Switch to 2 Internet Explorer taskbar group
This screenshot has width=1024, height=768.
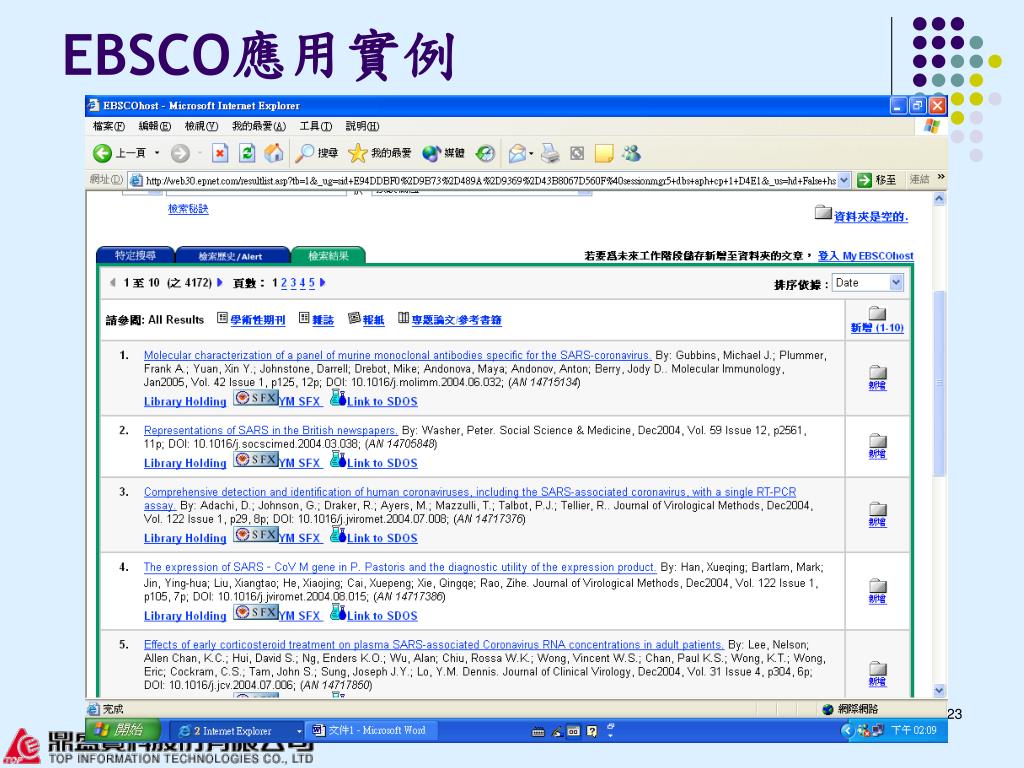coord(238,731)
